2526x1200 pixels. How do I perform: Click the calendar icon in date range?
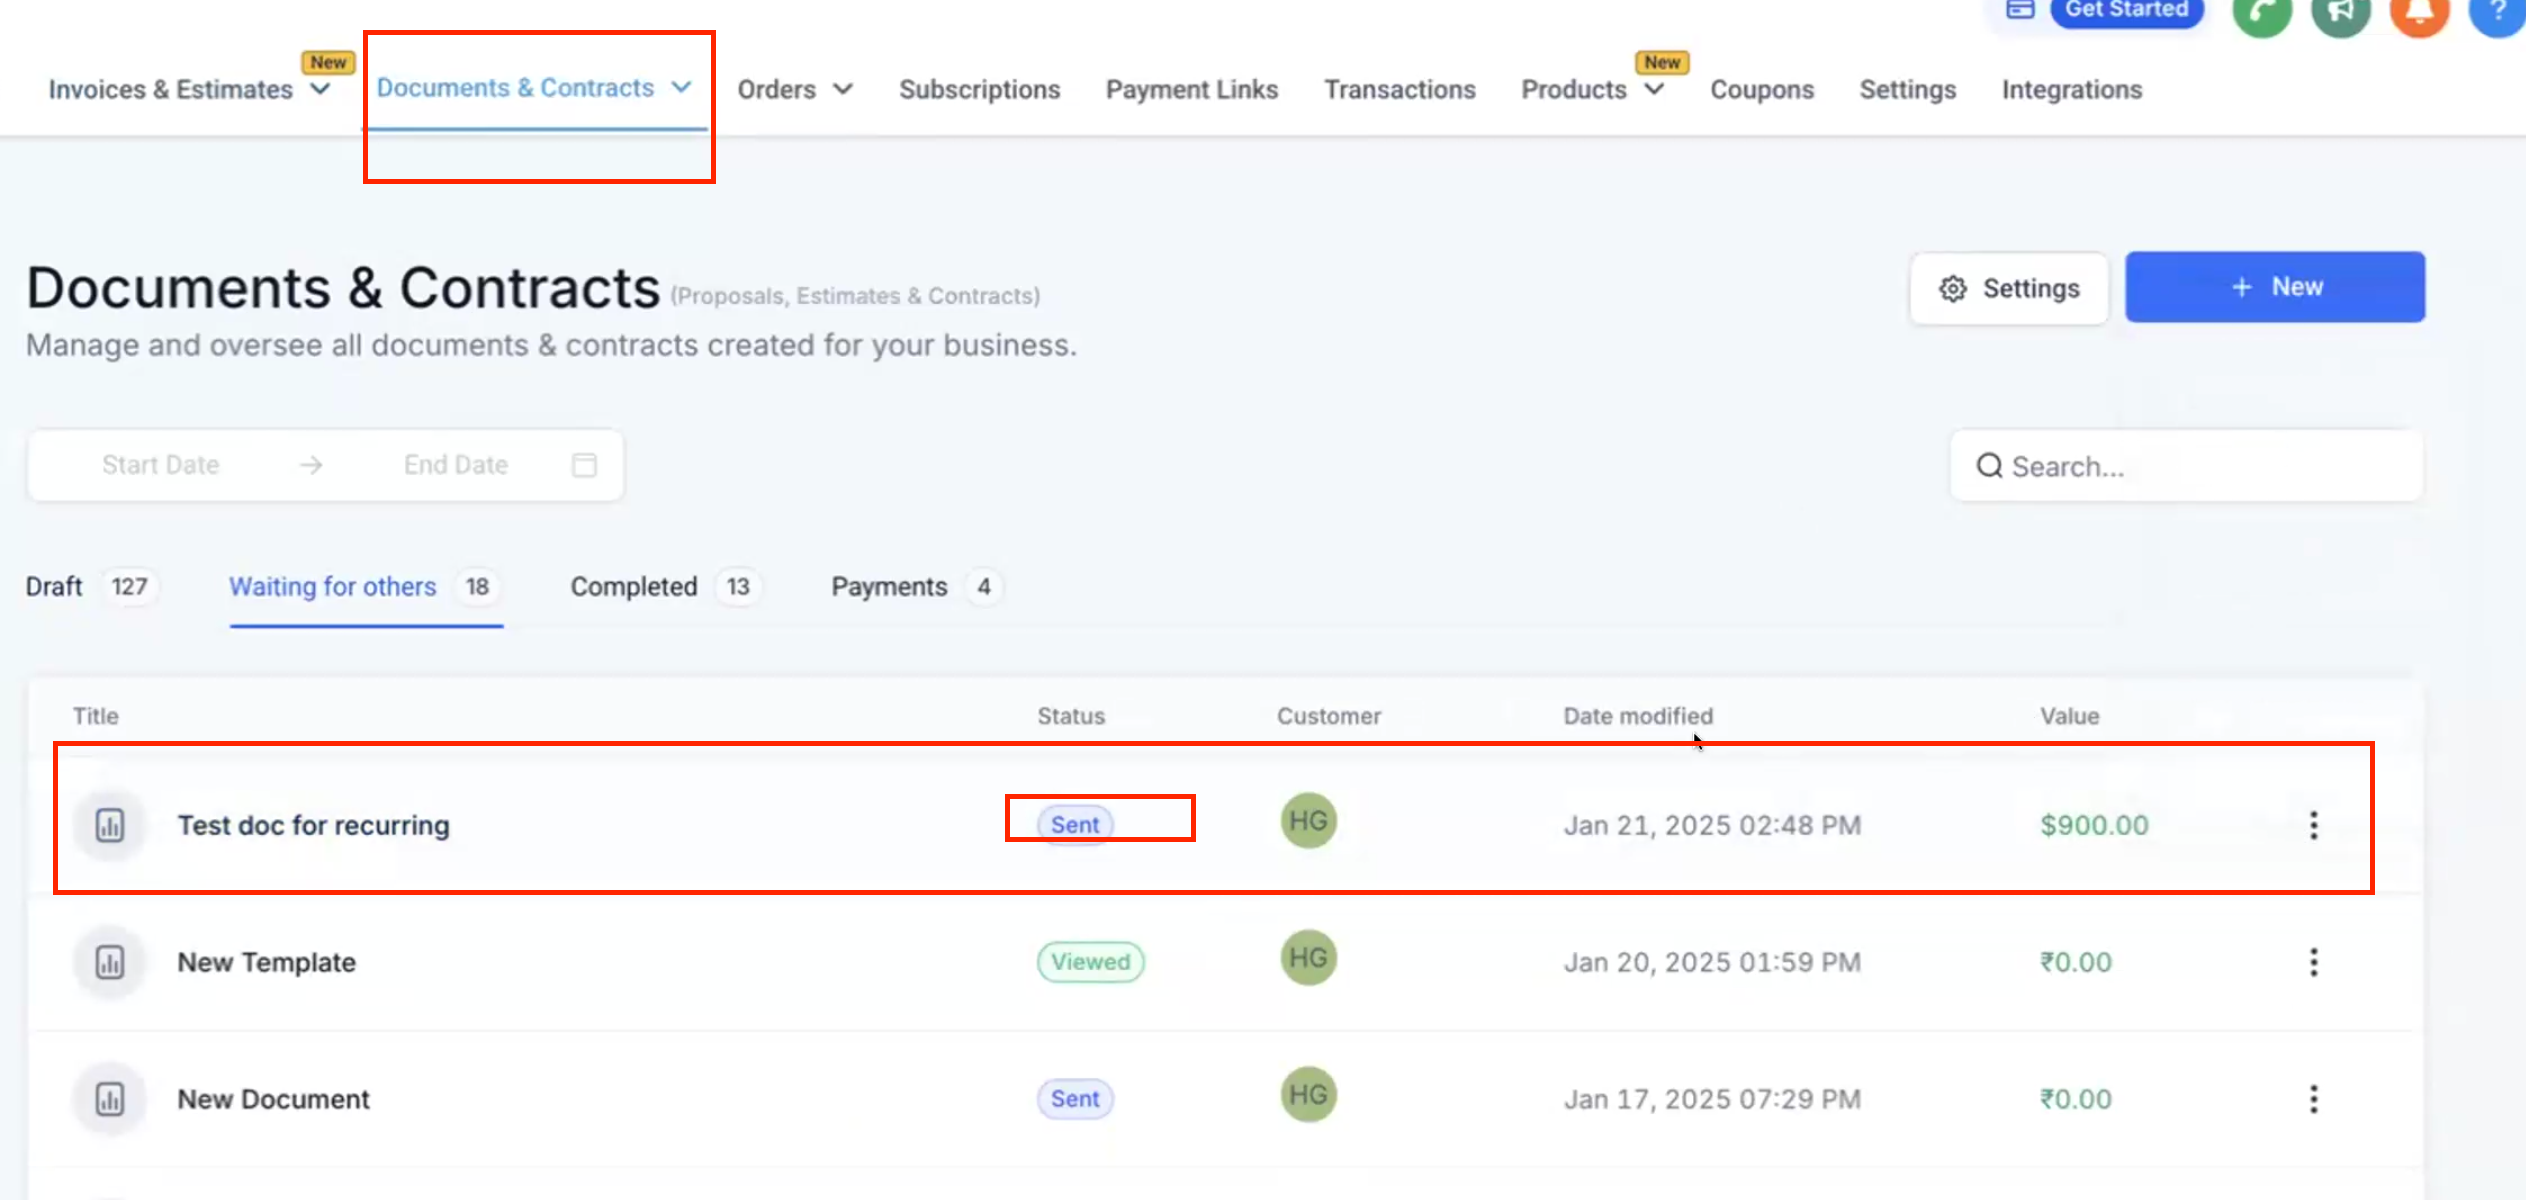point(584,465)
